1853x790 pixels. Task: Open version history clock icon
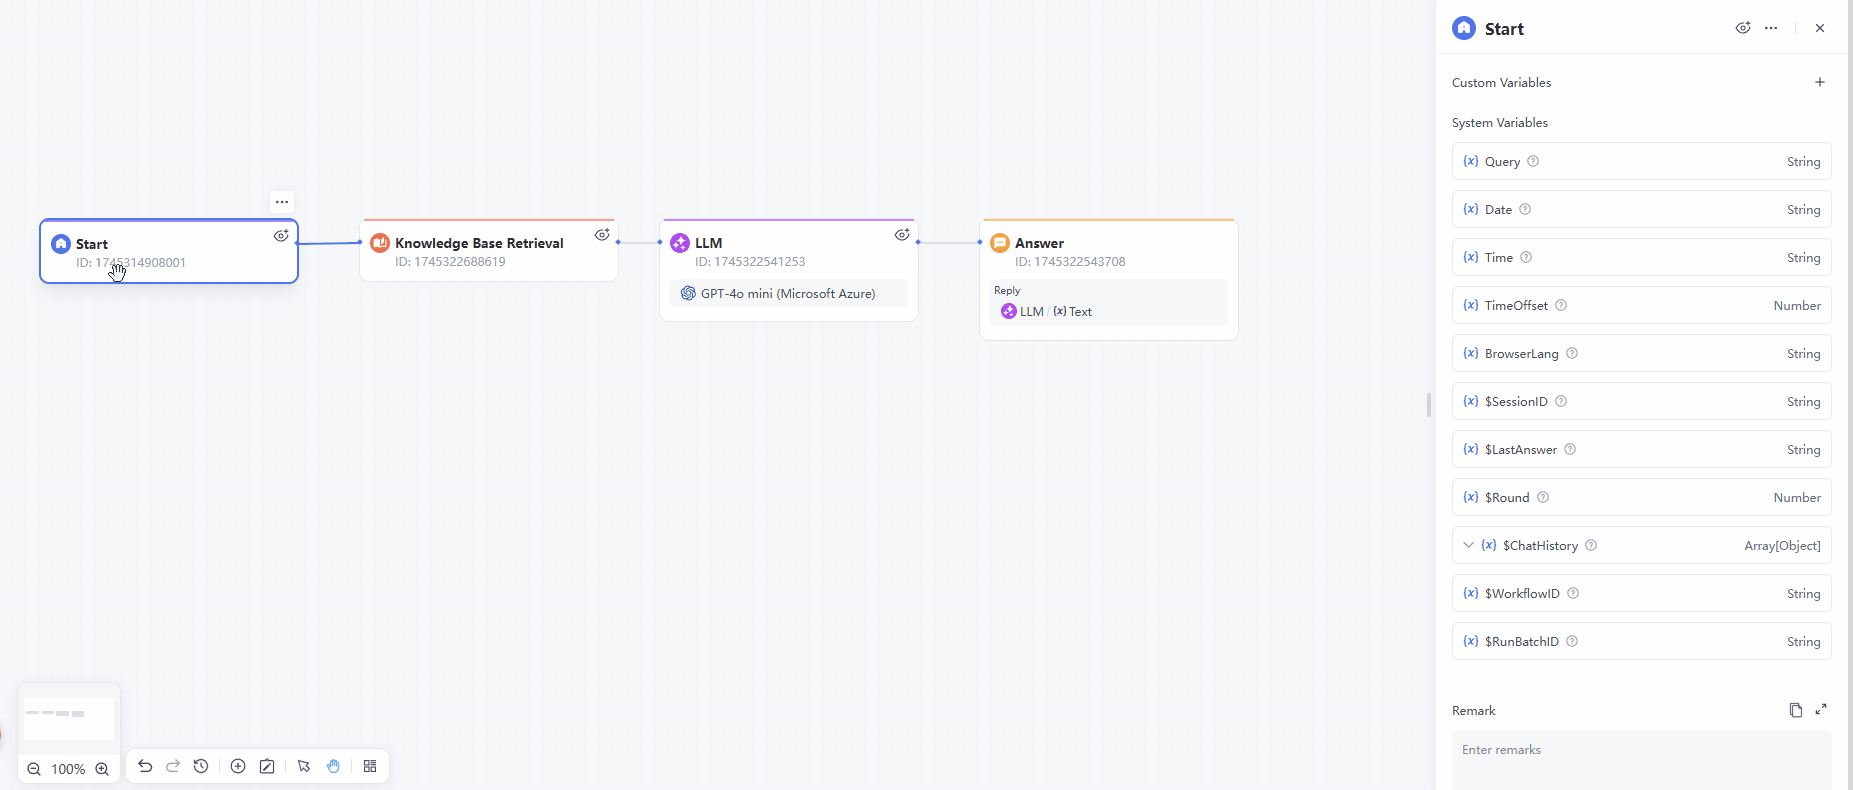click(x=201, y=766)
